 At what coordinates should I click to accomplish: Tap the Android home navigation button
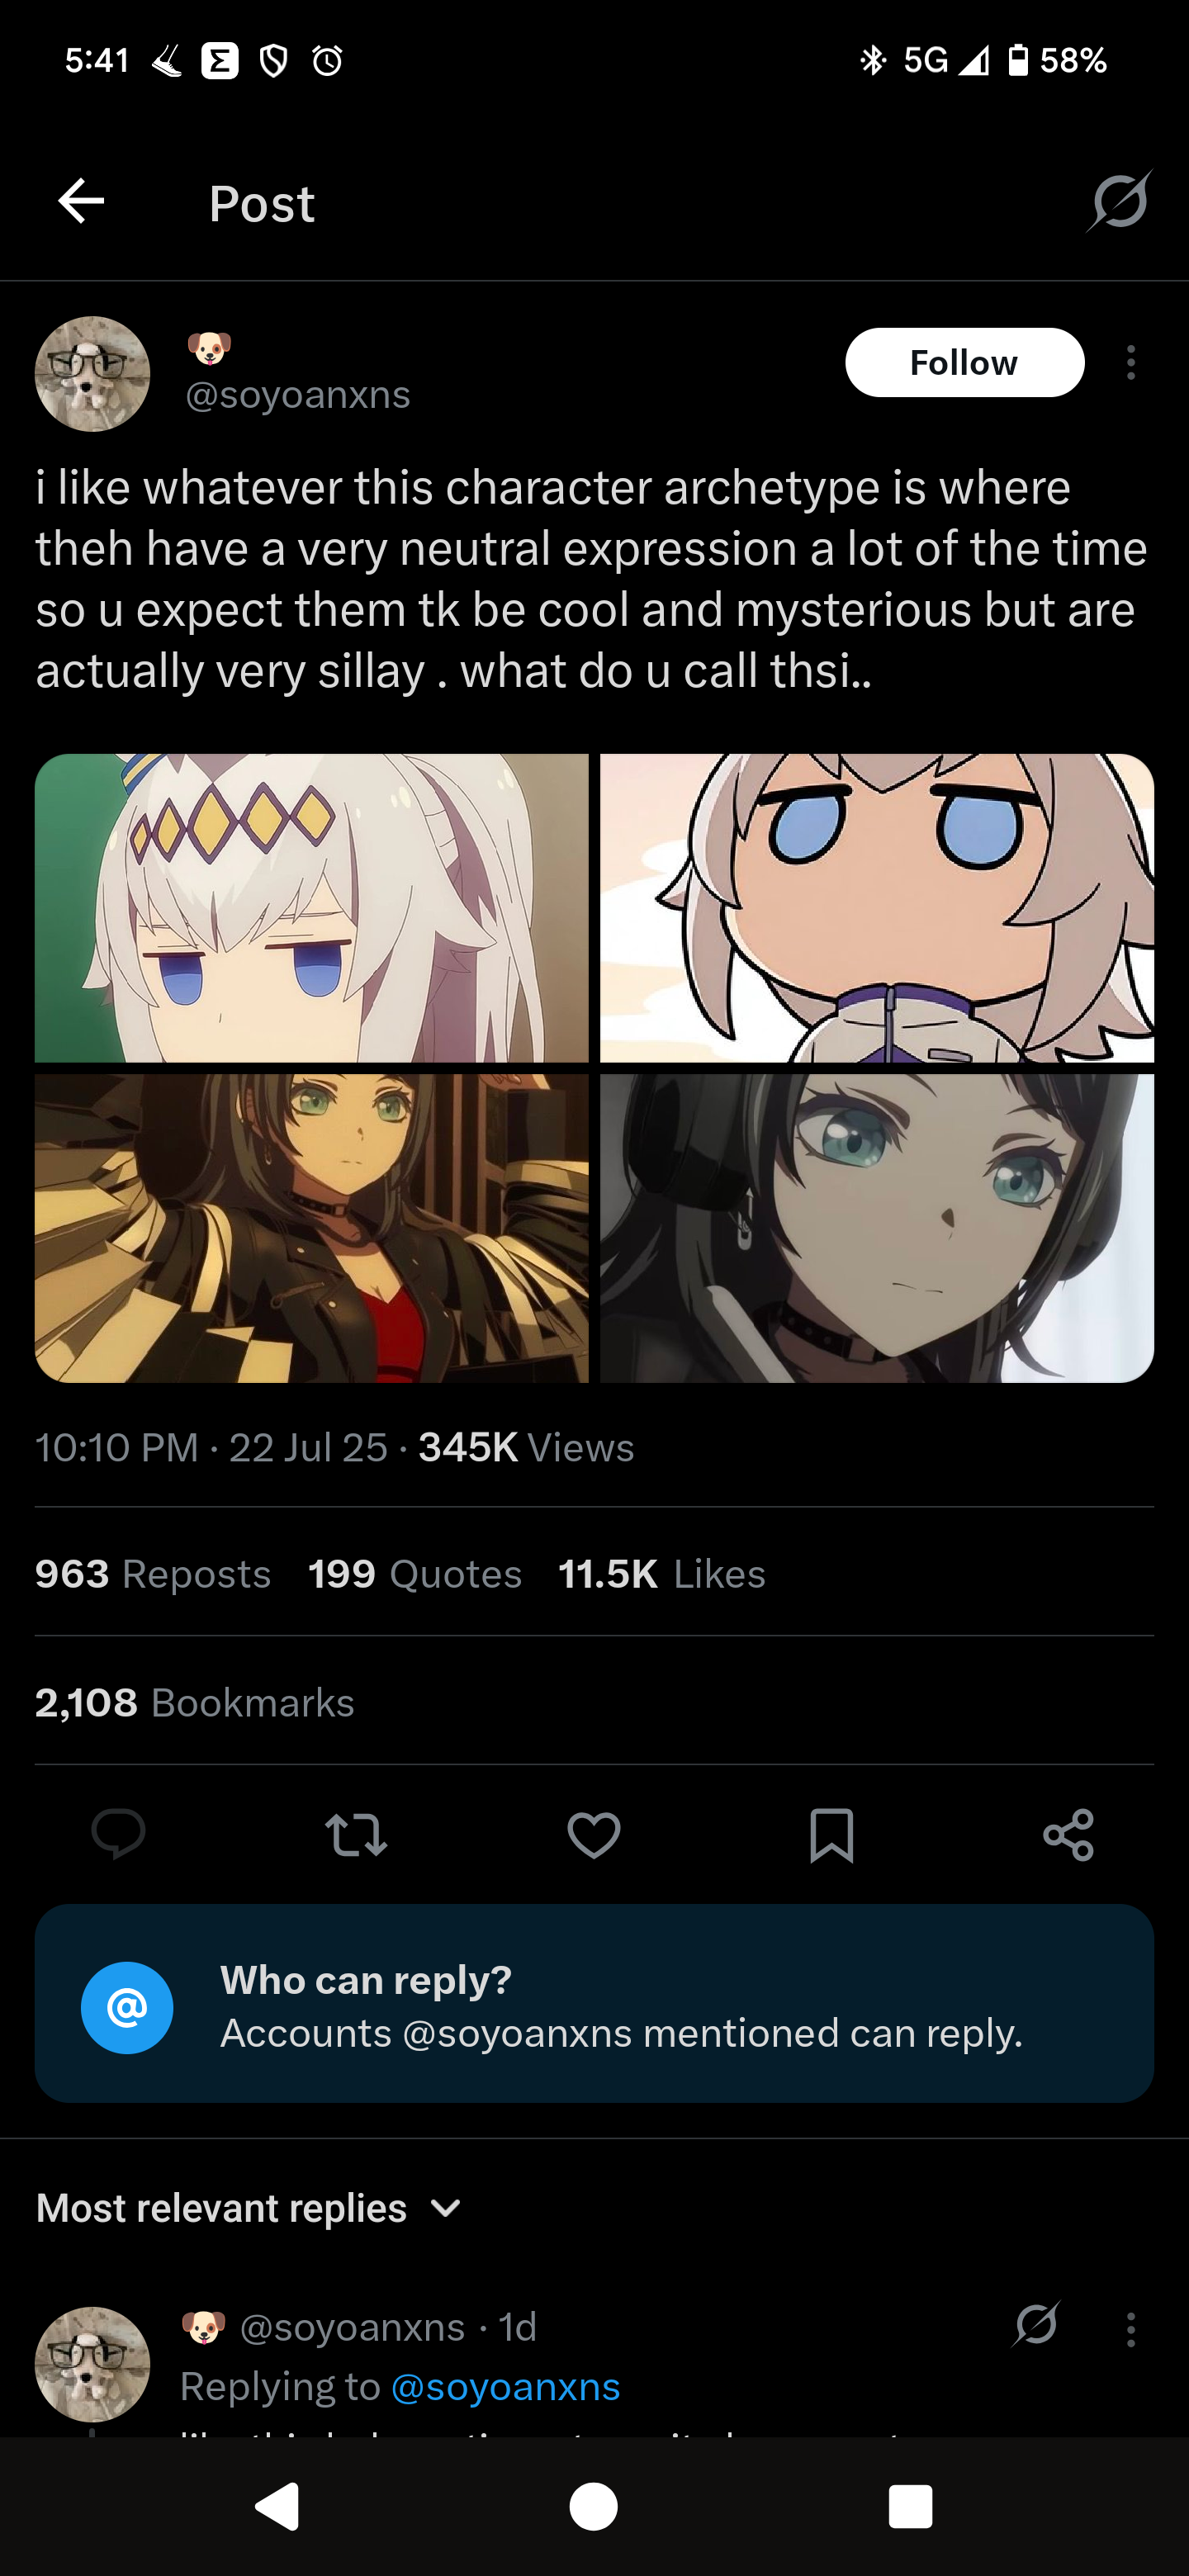594,2506
